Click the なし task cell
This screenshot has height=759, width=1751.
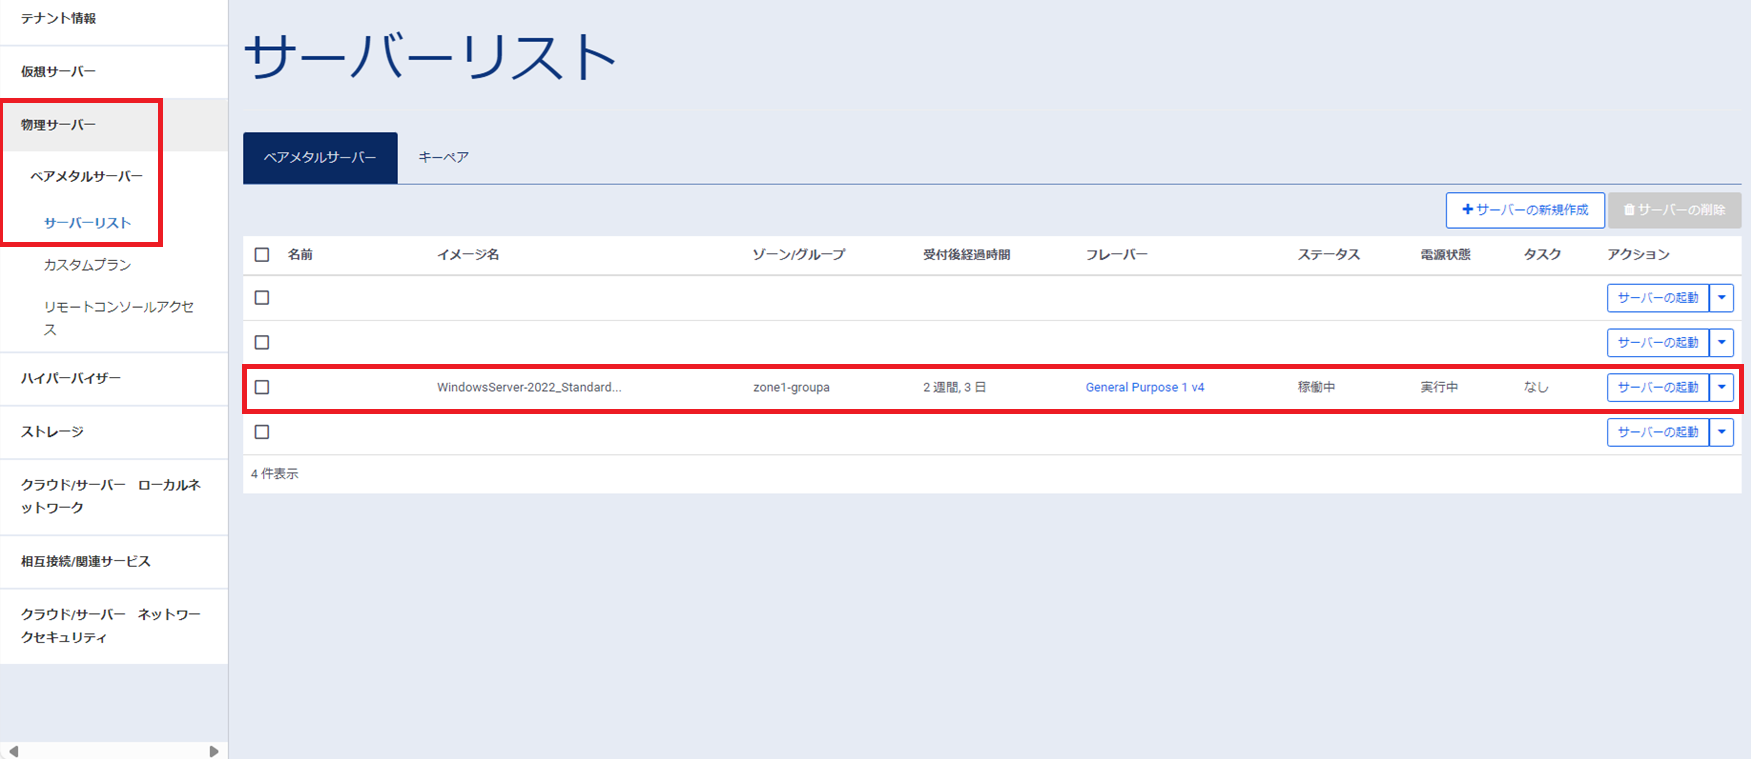(1536, 387)
